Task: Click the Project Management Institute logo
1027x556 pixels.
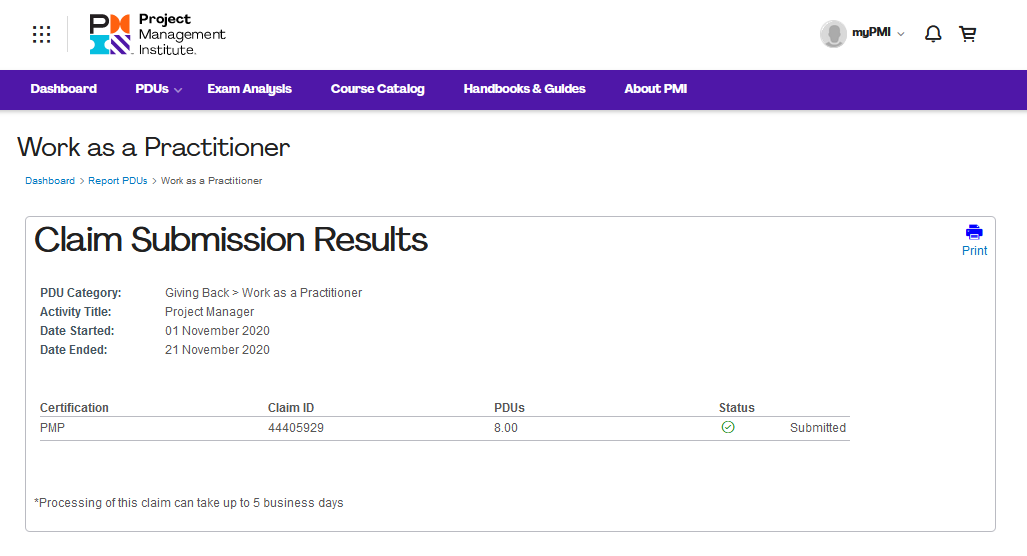Action: click(157, 34)
